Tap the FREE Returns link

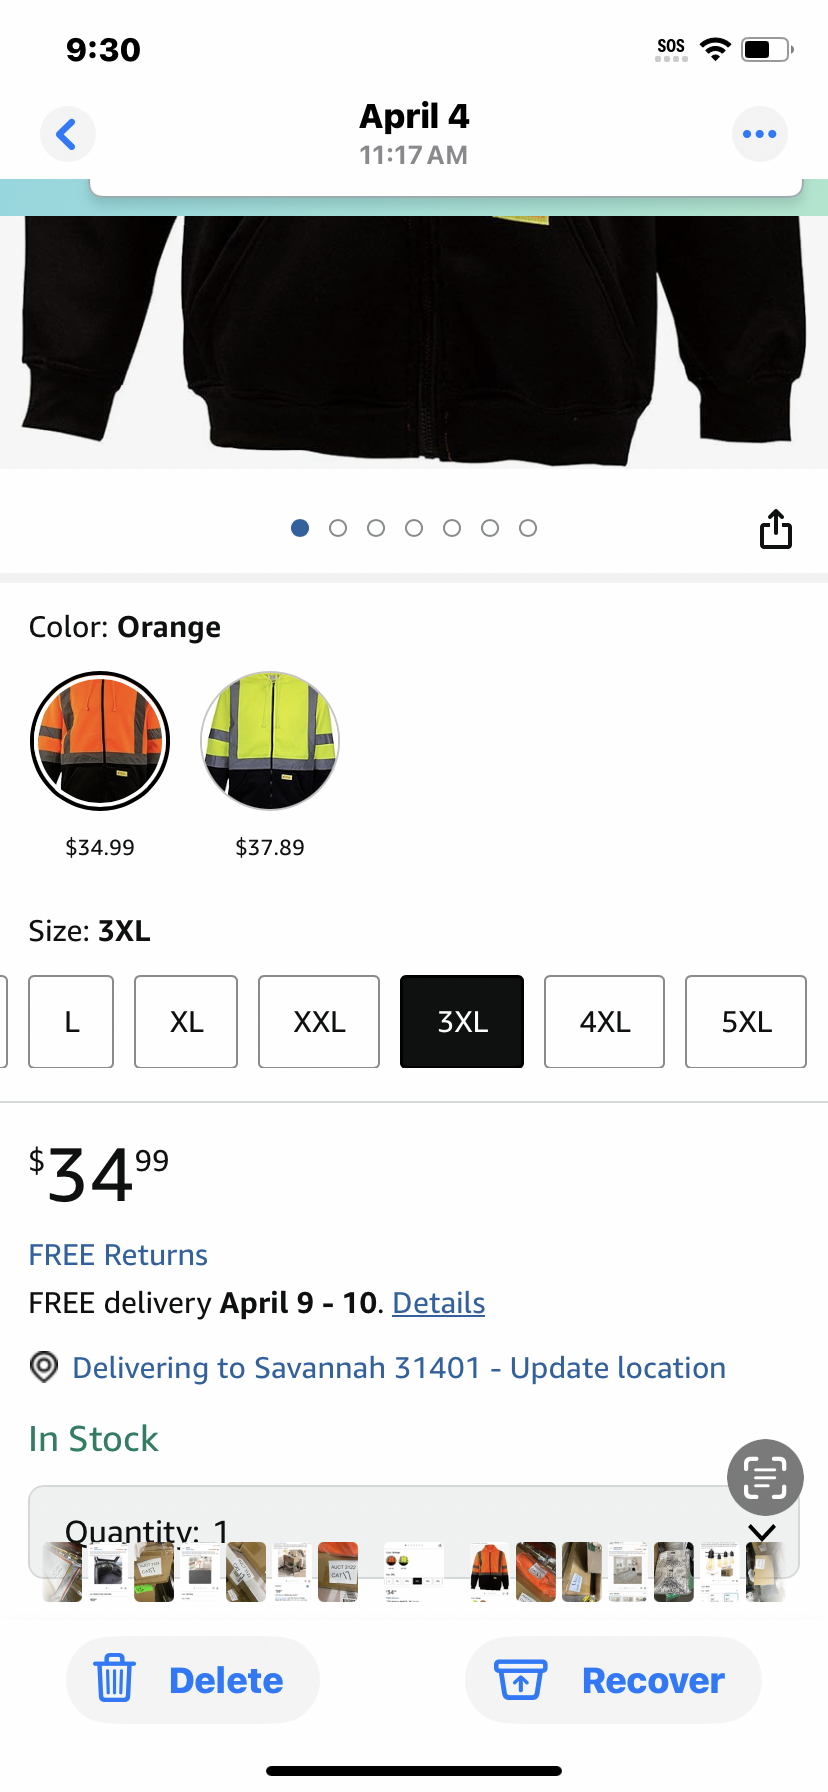[x=118, y=1255]
